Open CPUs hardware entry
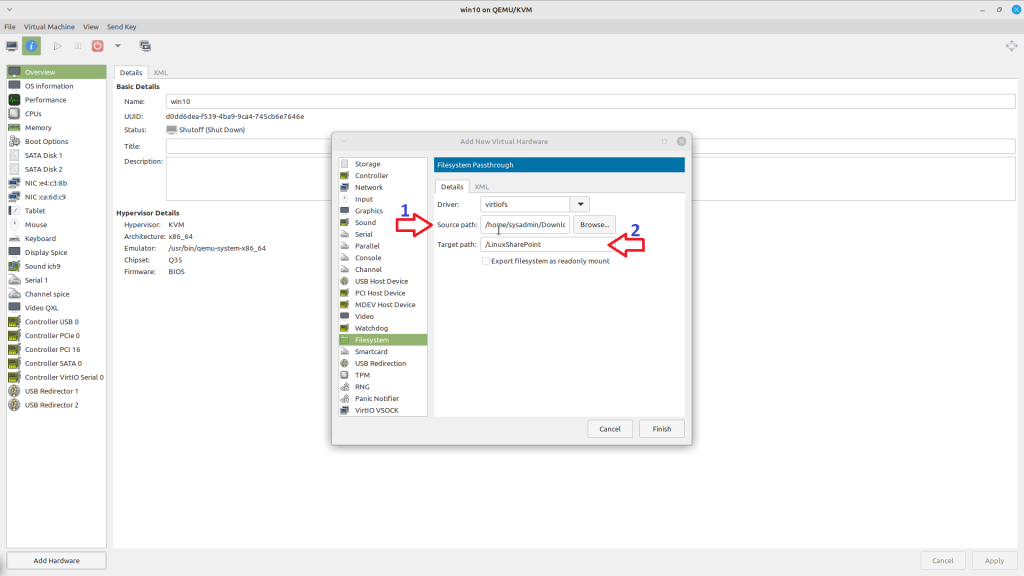The height and width of the screenshot is (576, 1024). click(x=56, y=114)
